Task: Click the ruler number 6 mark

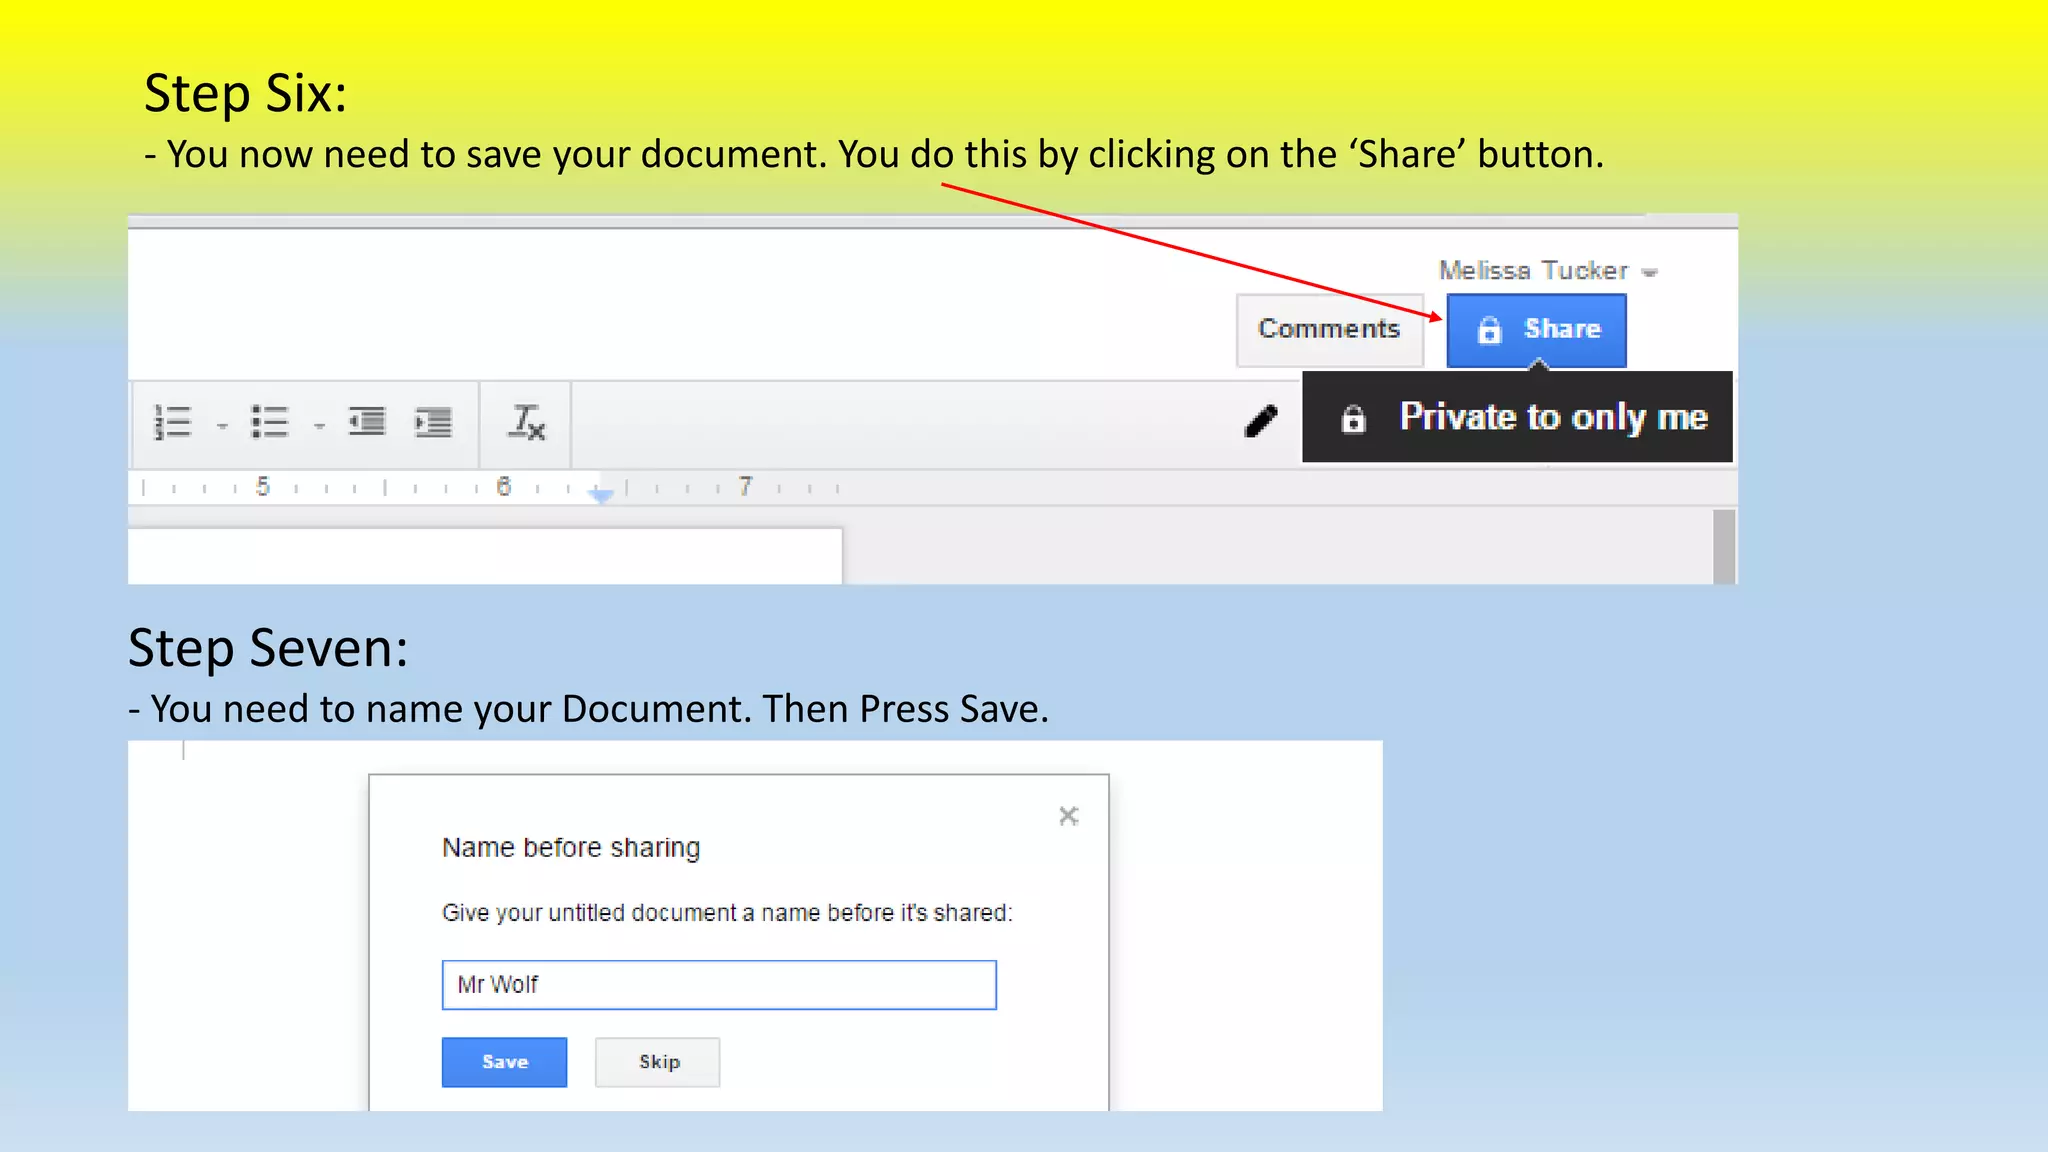Action: [503, 486]
